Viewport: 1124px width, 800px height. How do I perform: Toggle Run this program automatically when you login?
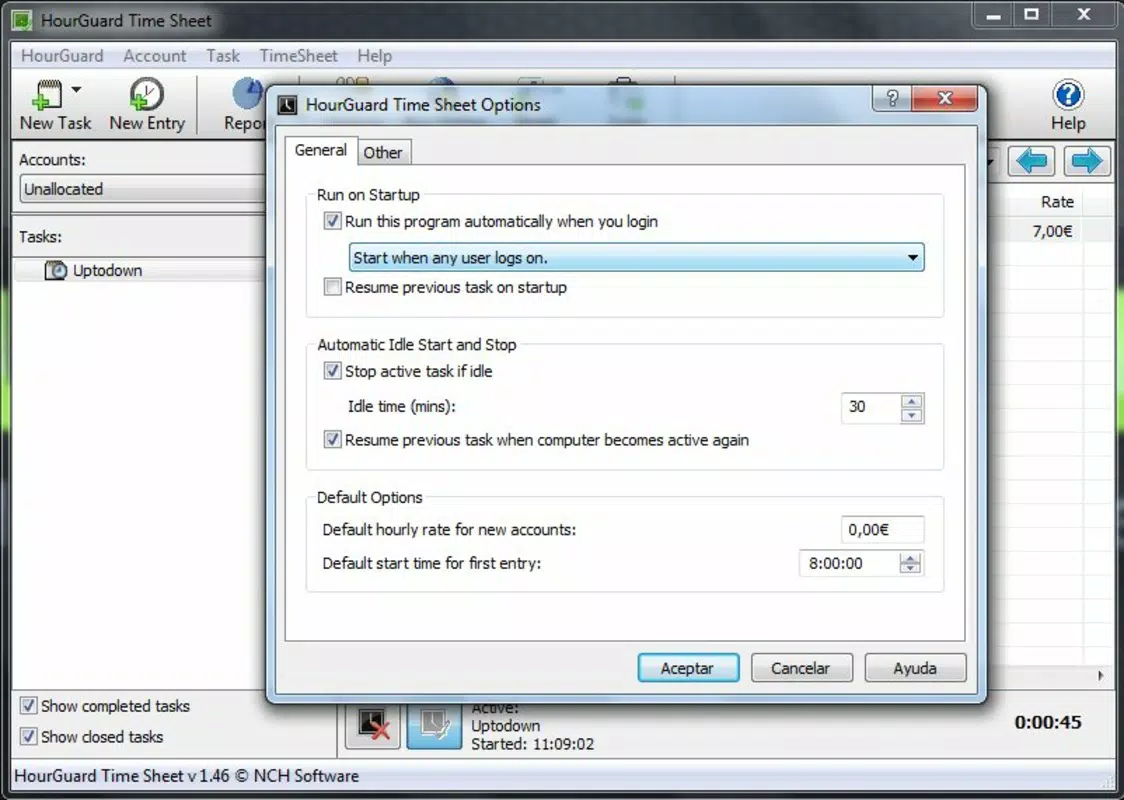(x=332, y=221)
